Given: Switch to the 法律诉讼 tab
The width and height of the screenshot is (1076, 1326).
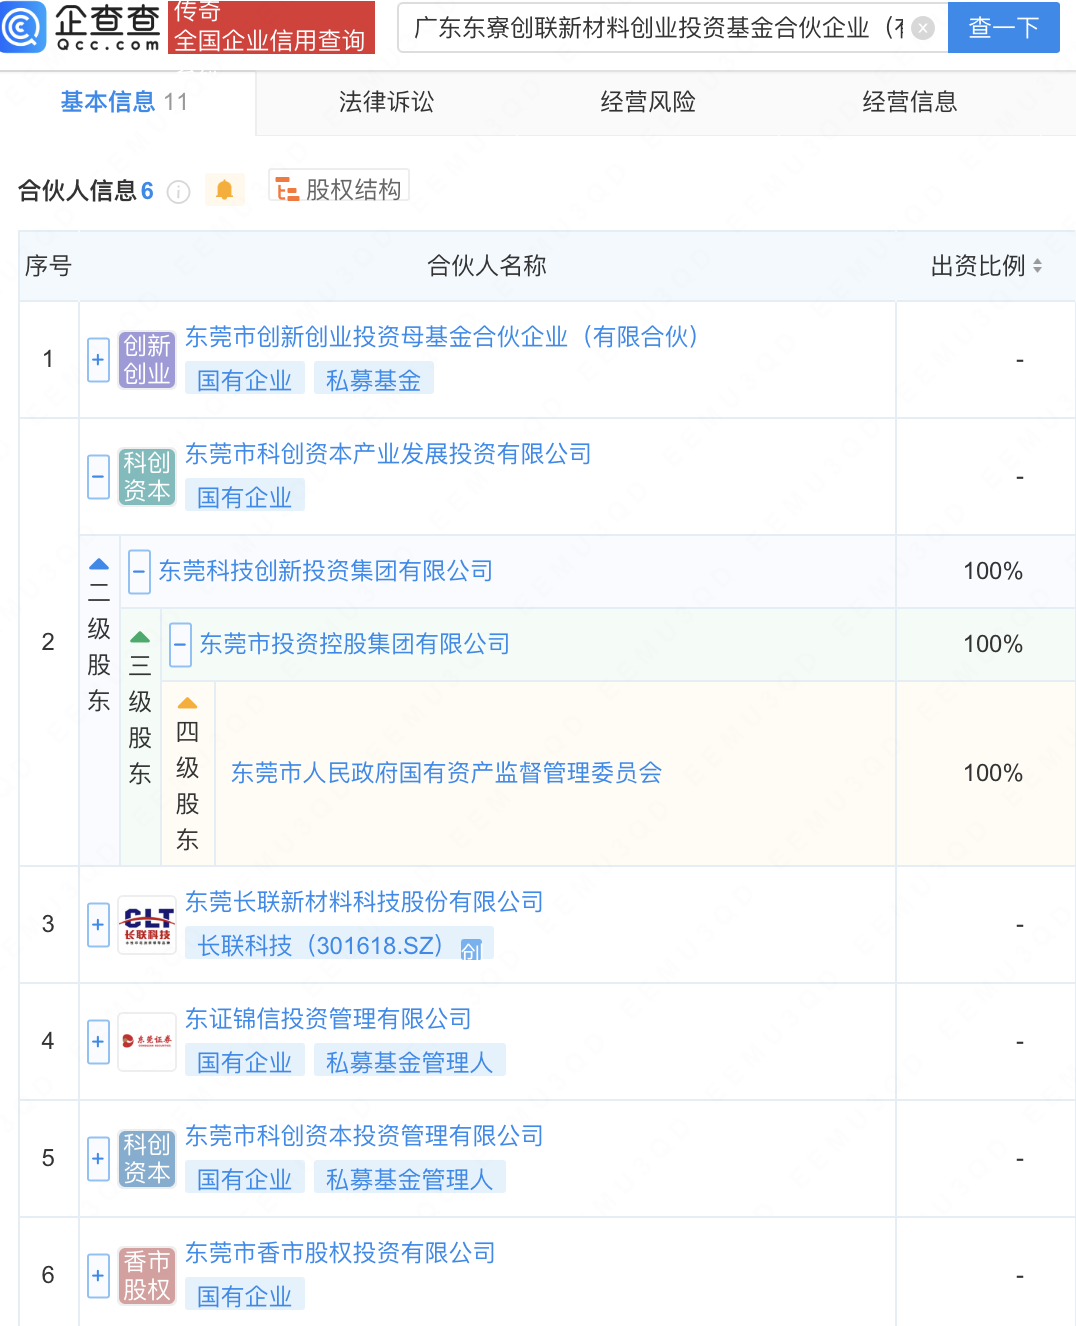Looking at the screenshot, I should pyautogui.click(x=386, y=102).
